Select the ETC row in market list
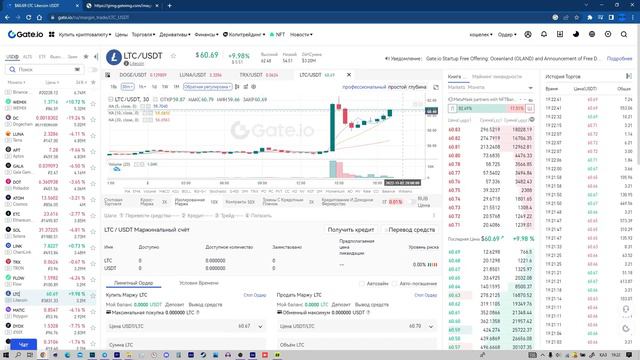This screenshot has width=640, height=360. point(50,217)
